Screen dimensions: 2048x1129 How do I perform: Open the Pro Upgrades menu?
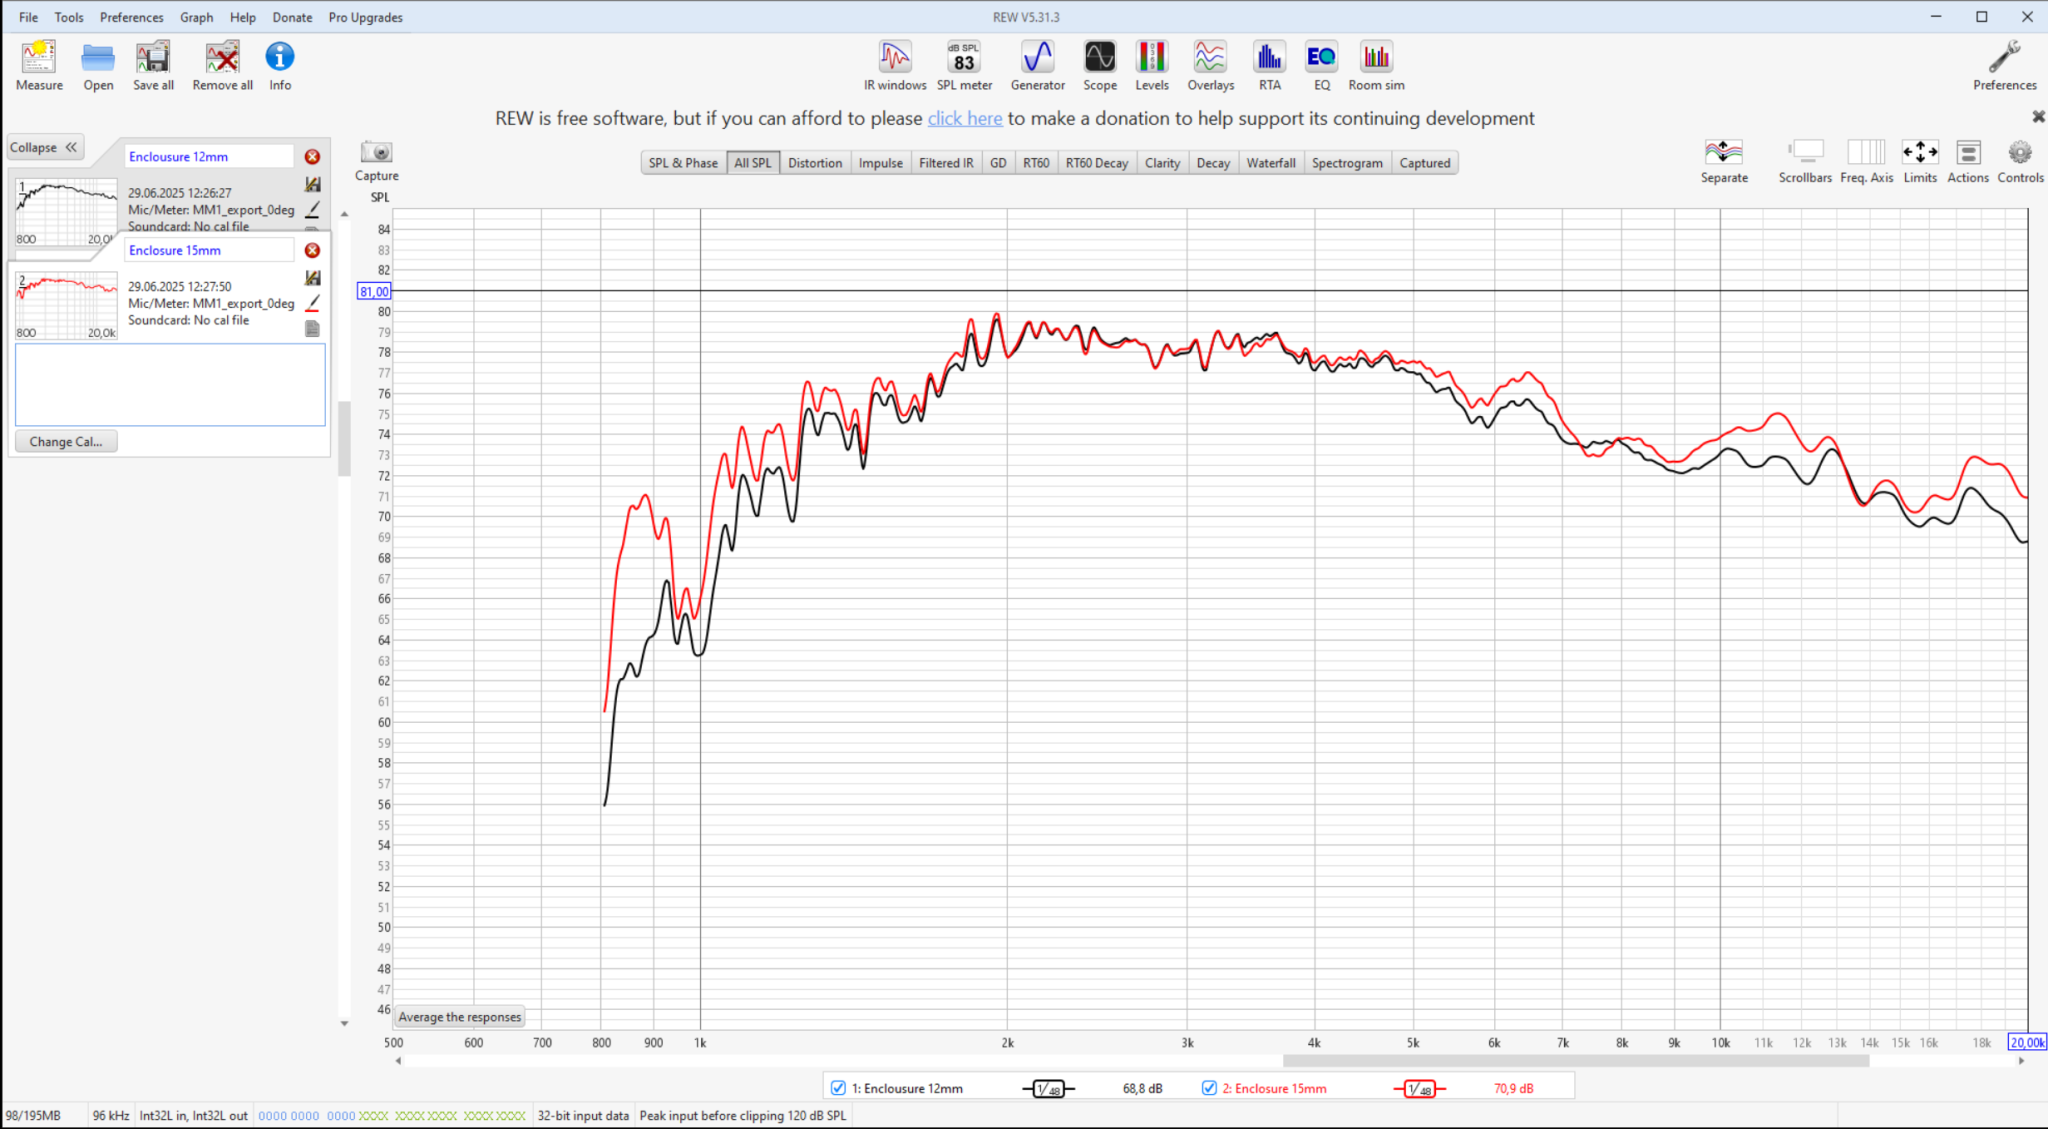365,17
